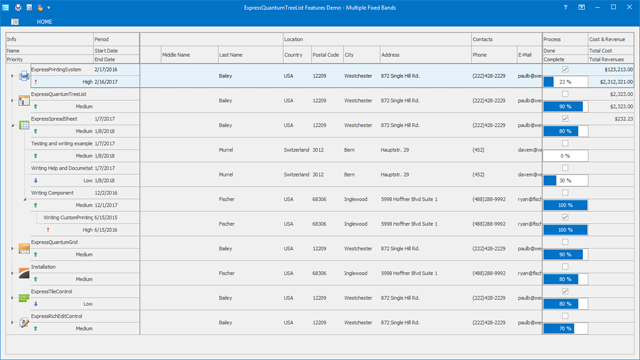Click the ExpressRichEditControl pencil icon
Viewport: 640px width, 360px height.
[x=24, y=322]
